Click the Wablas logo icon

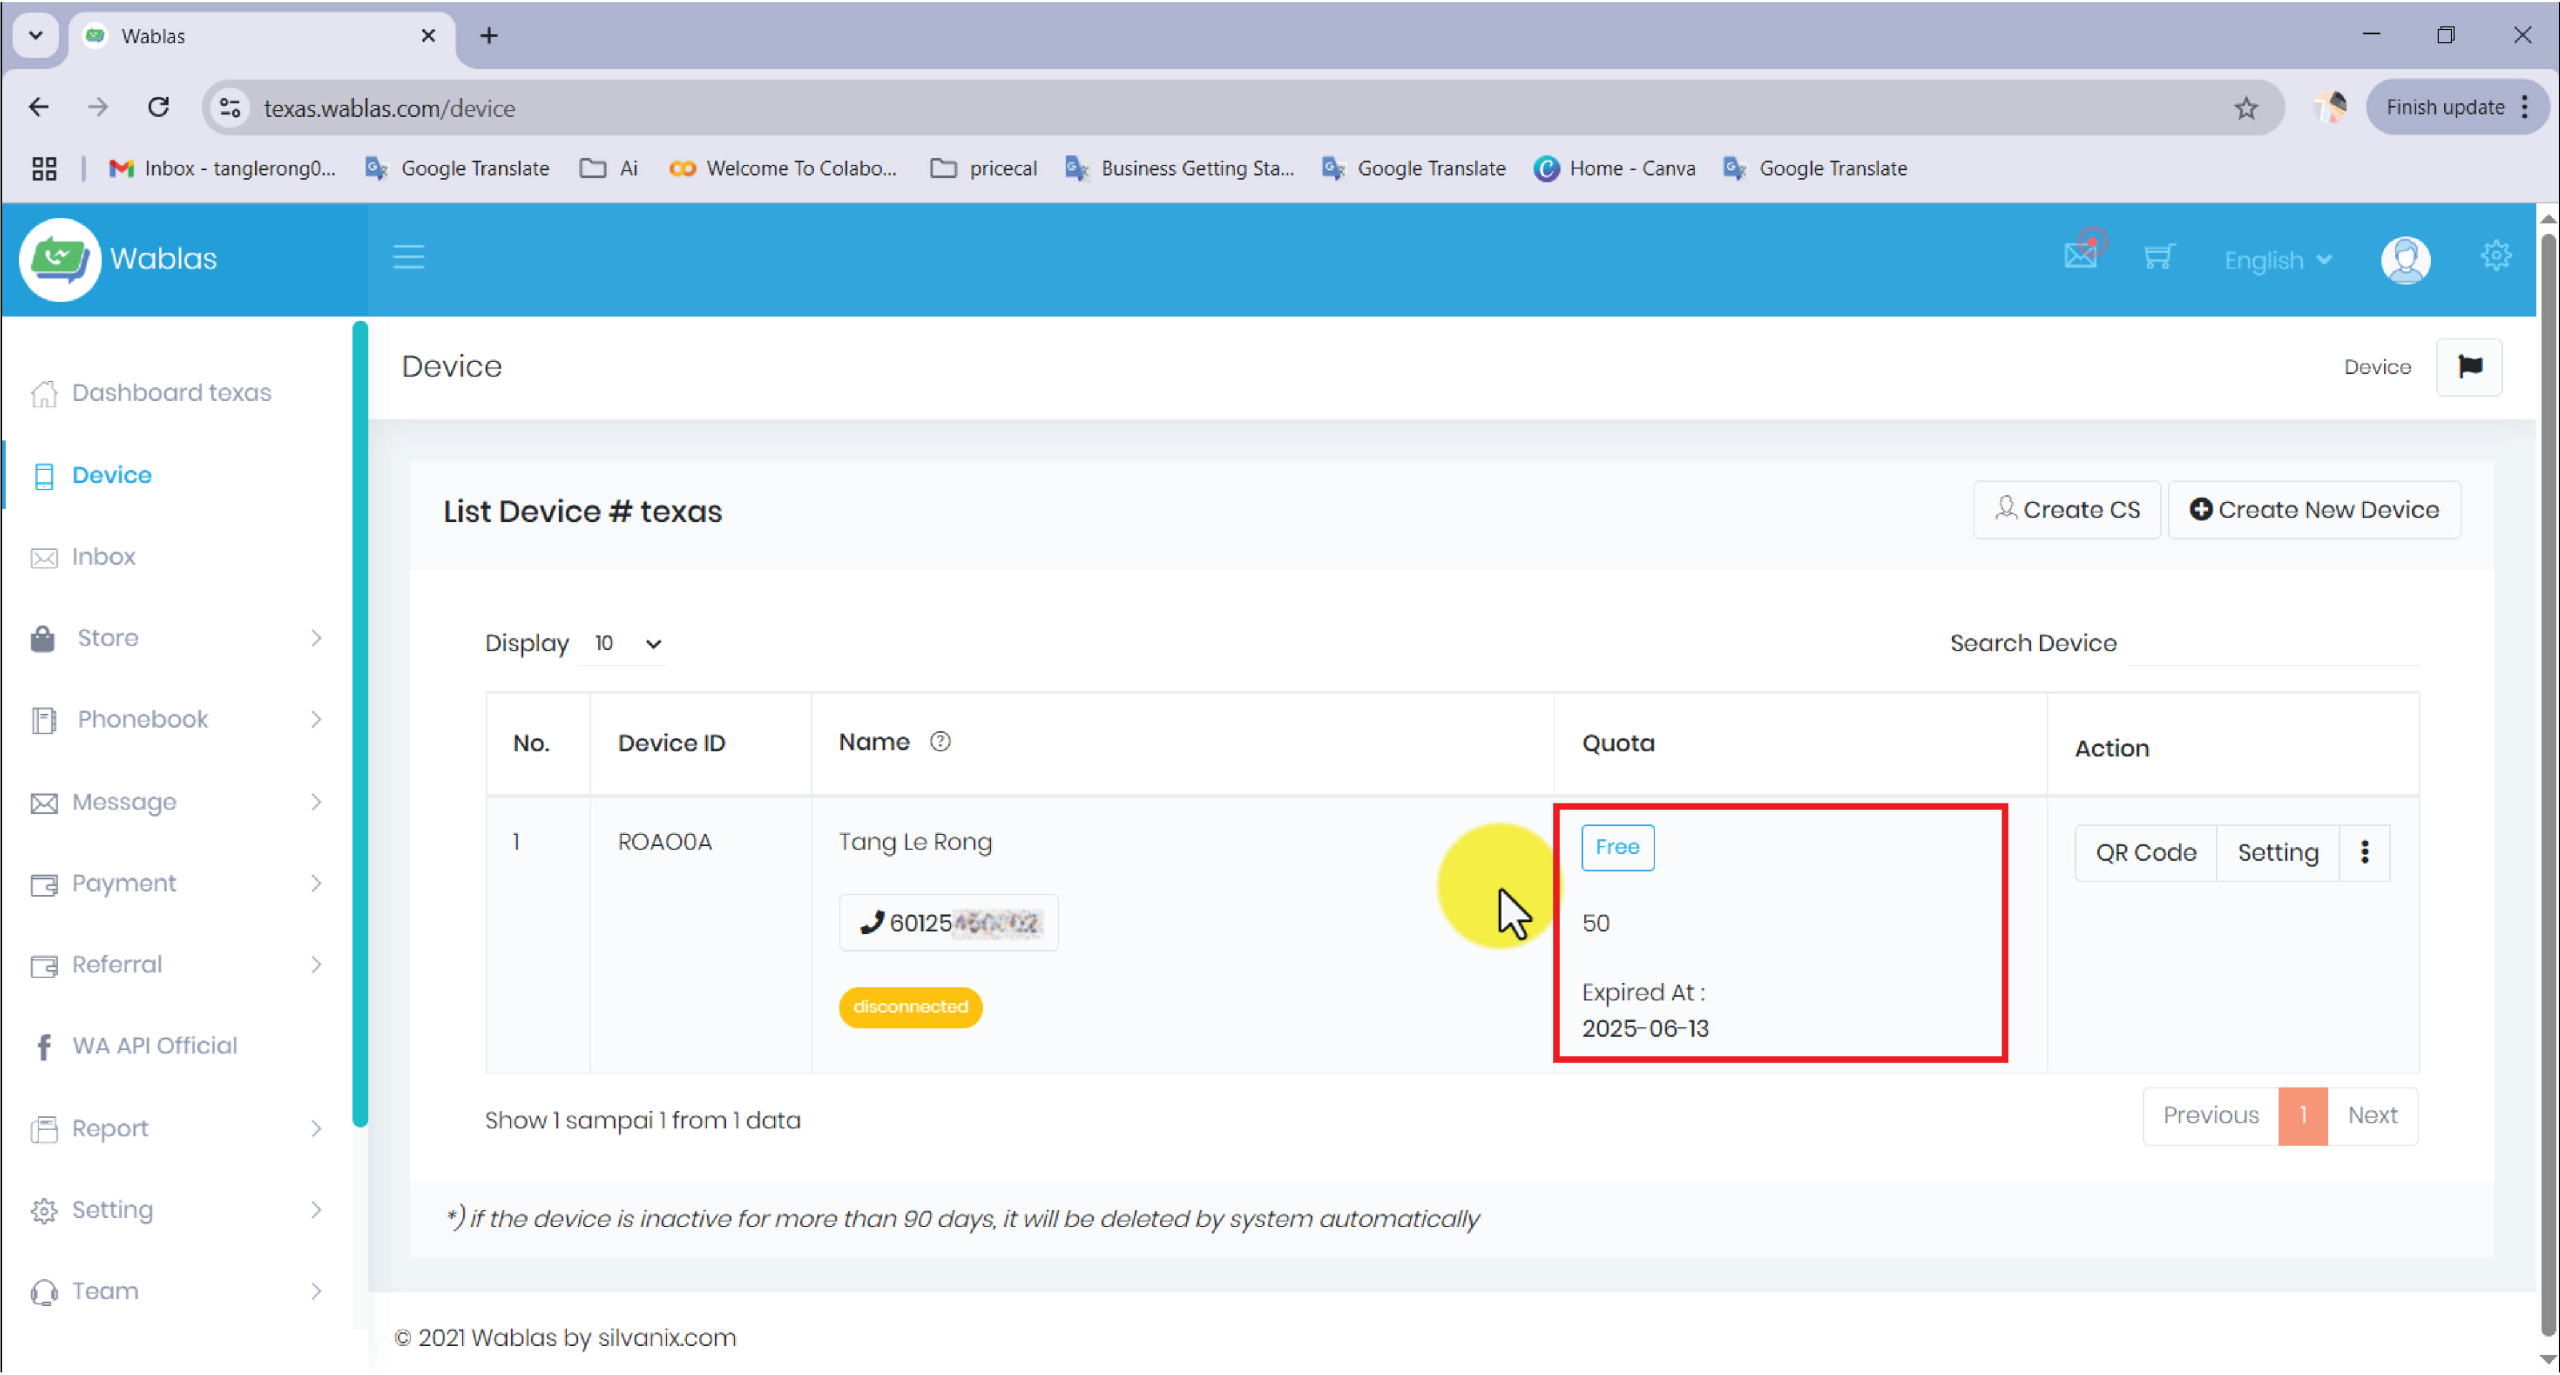pyautogui.click(x=60, y=259)
